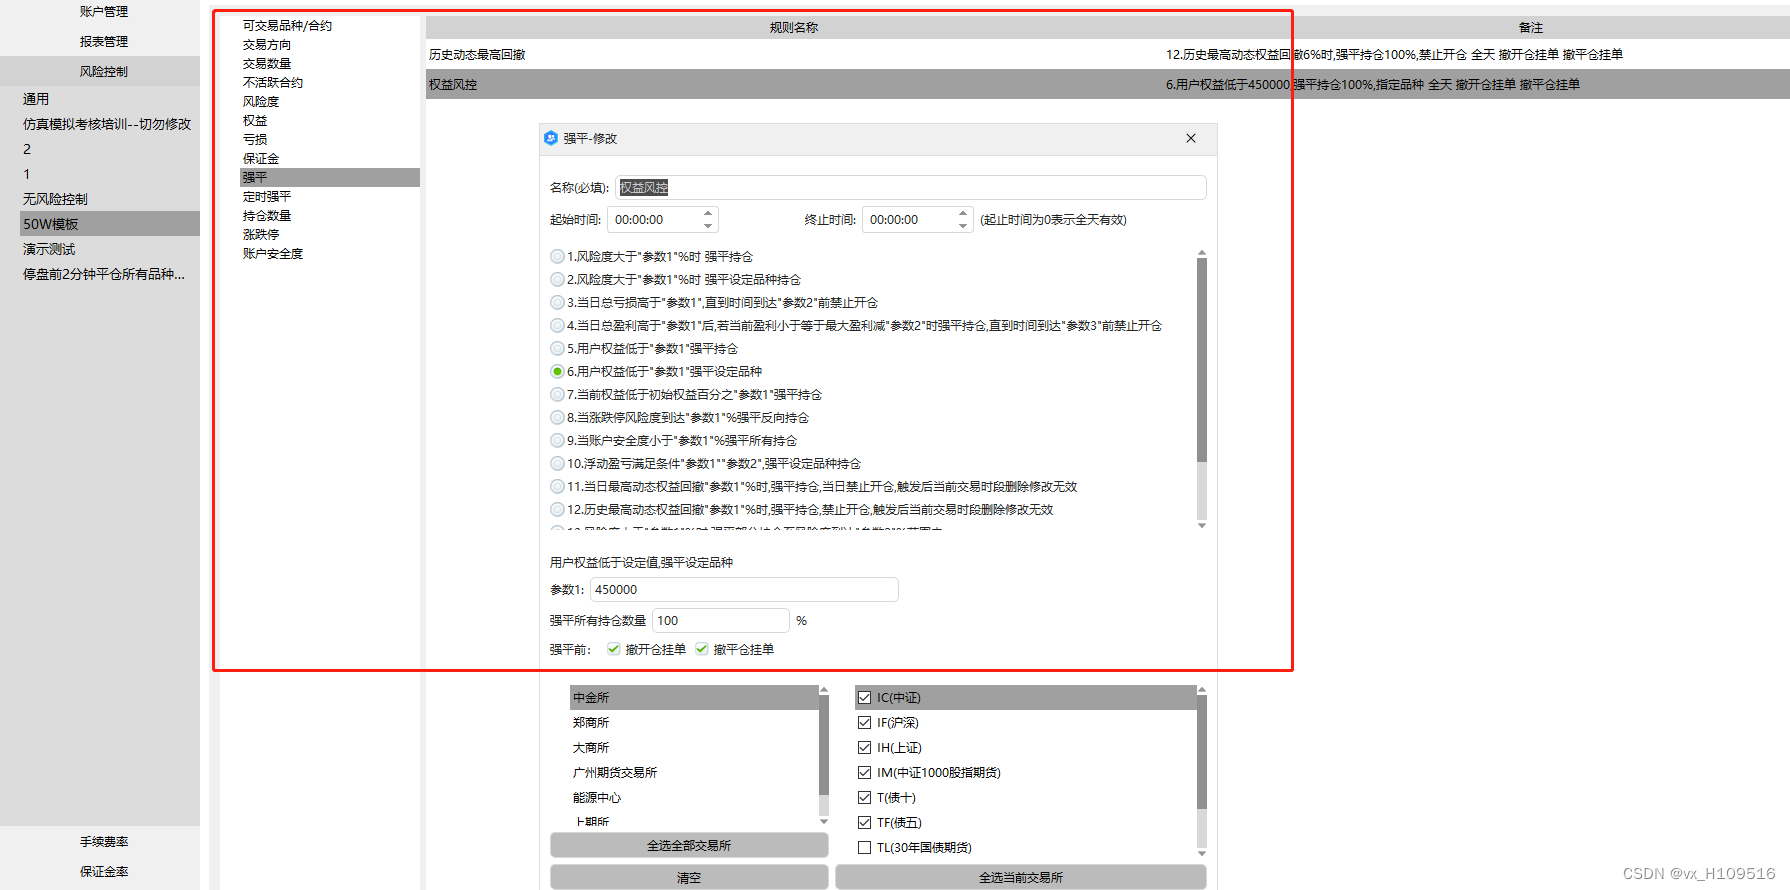Image resolution: width=1790 pixels, height=890 pixels.
Task: Click the 规则名称 column header
Action: (794, 28)
